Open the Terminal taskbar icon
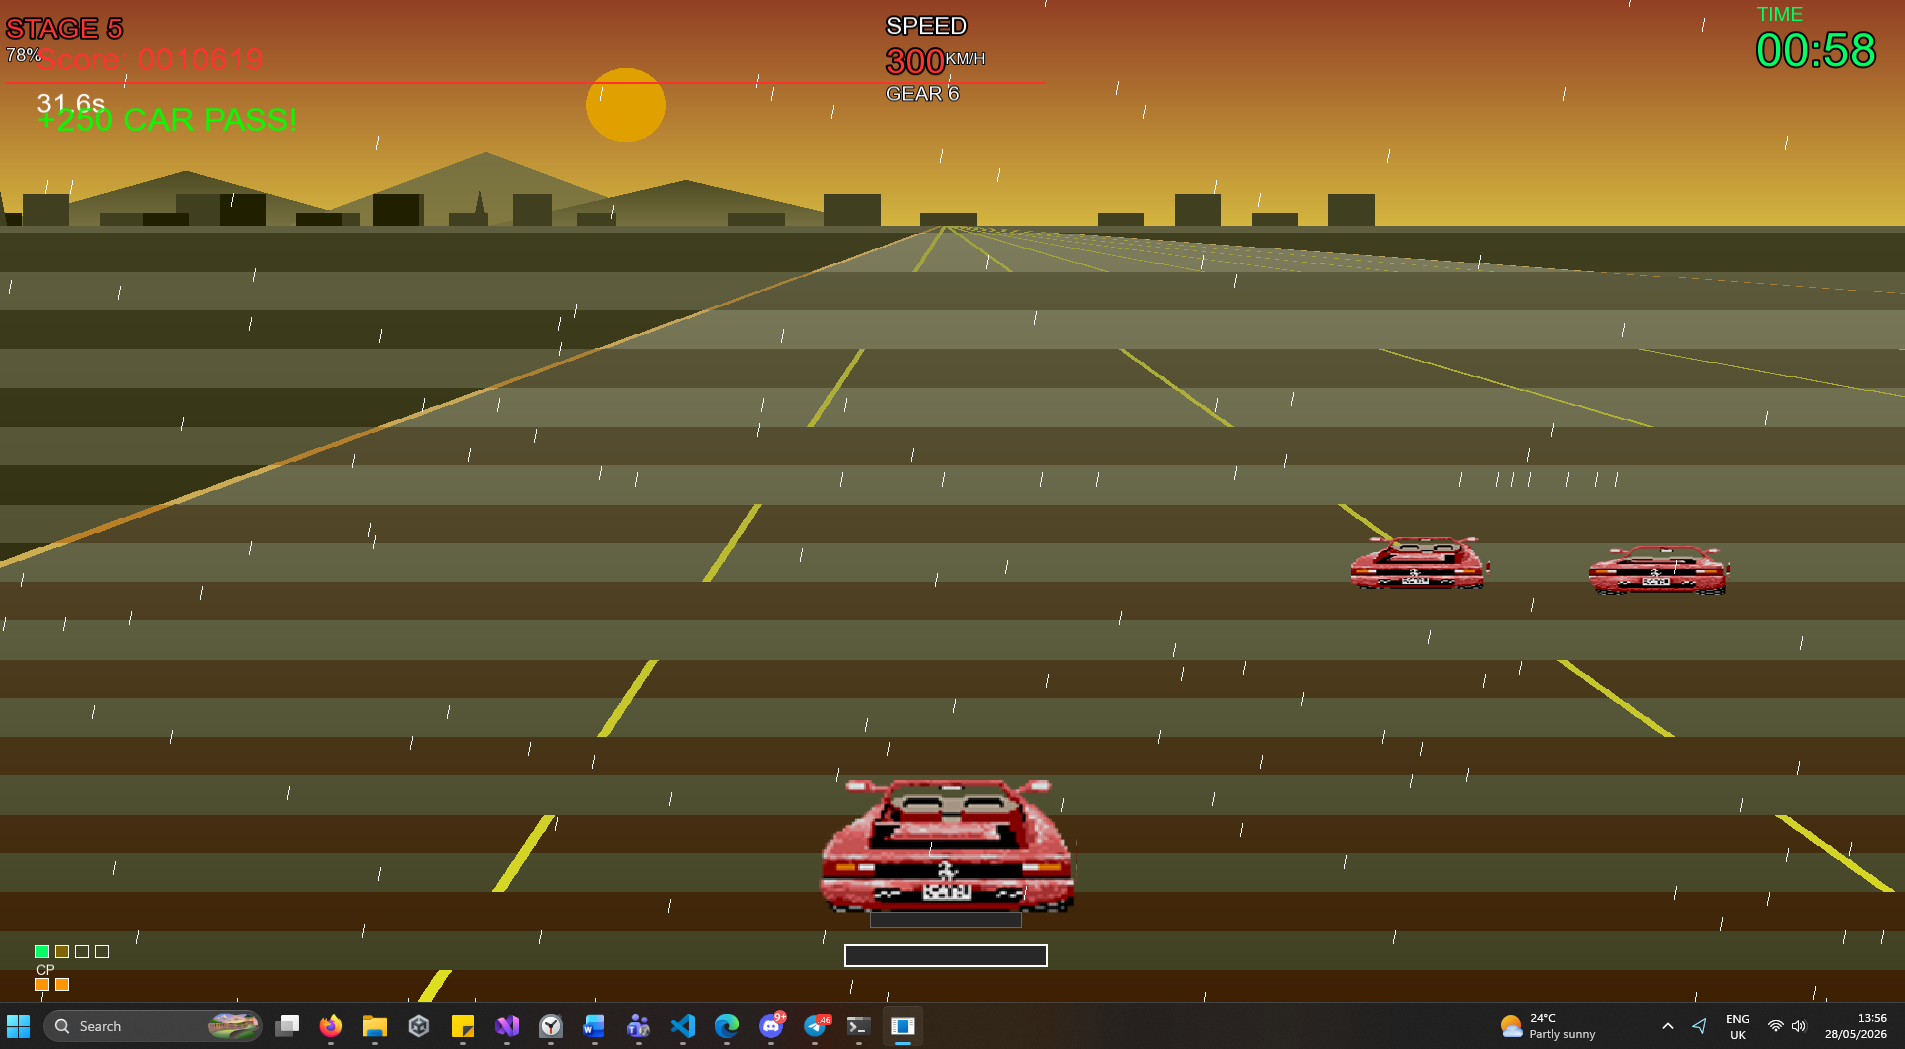1905x1049 pixels. tap(859, 1026)
